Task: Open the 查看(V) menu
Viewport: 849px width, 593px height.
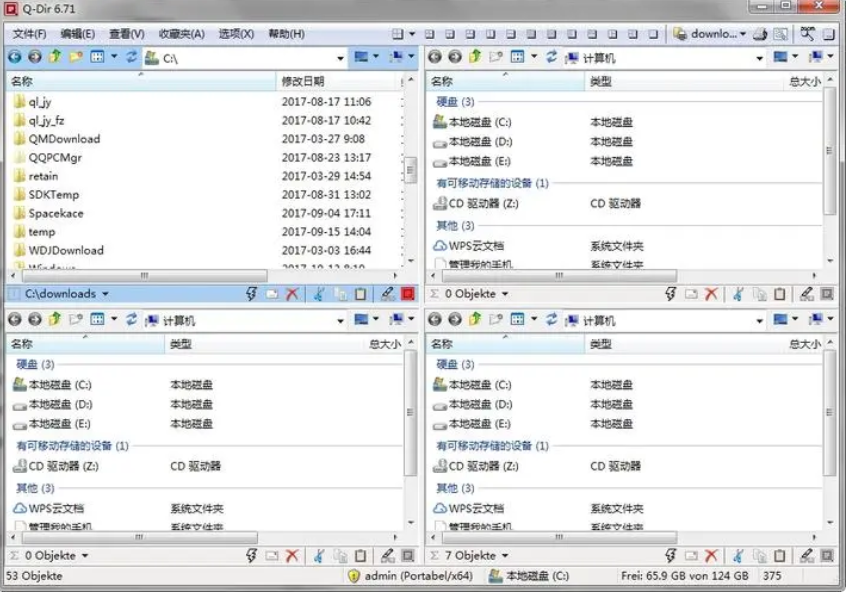Action: click(127, 34)
